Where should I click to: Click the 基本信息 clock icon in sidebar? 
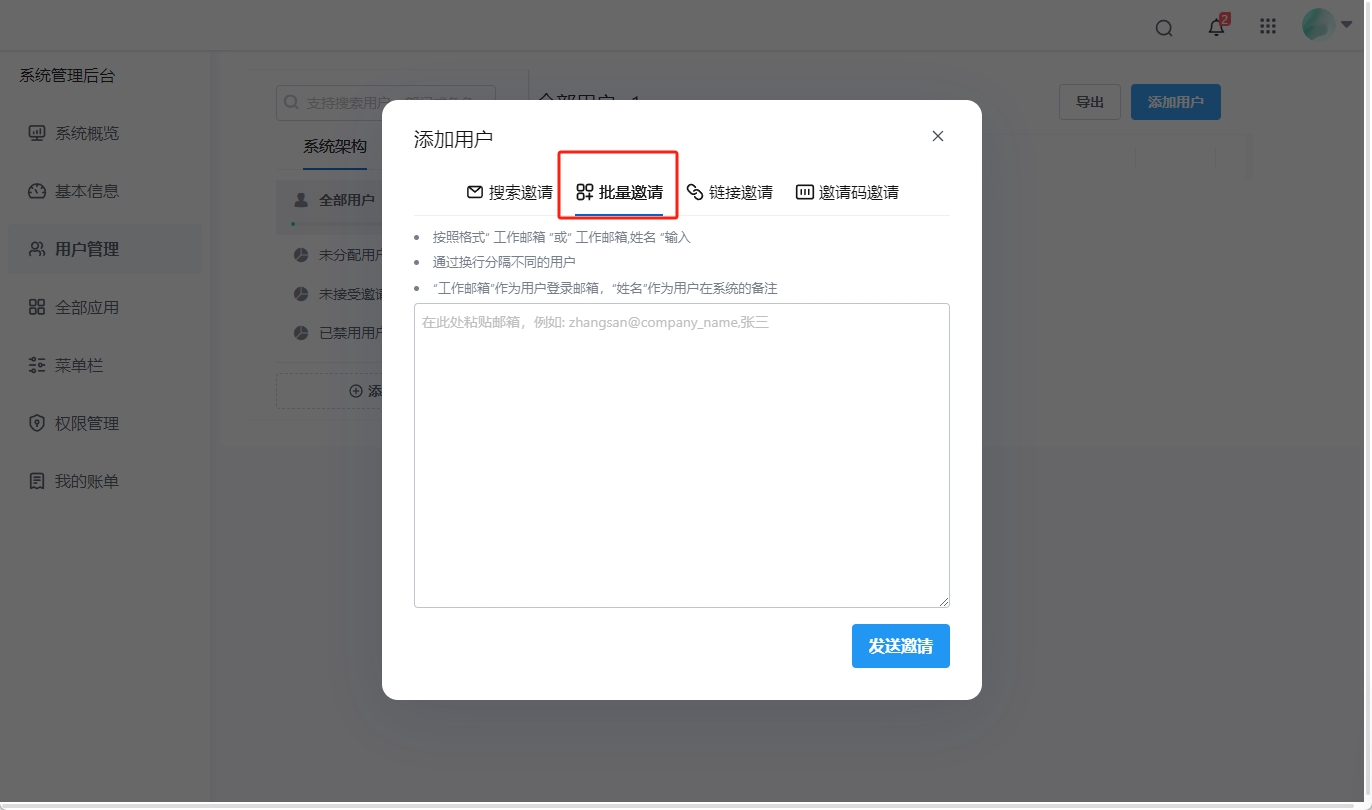coord(34,190)
